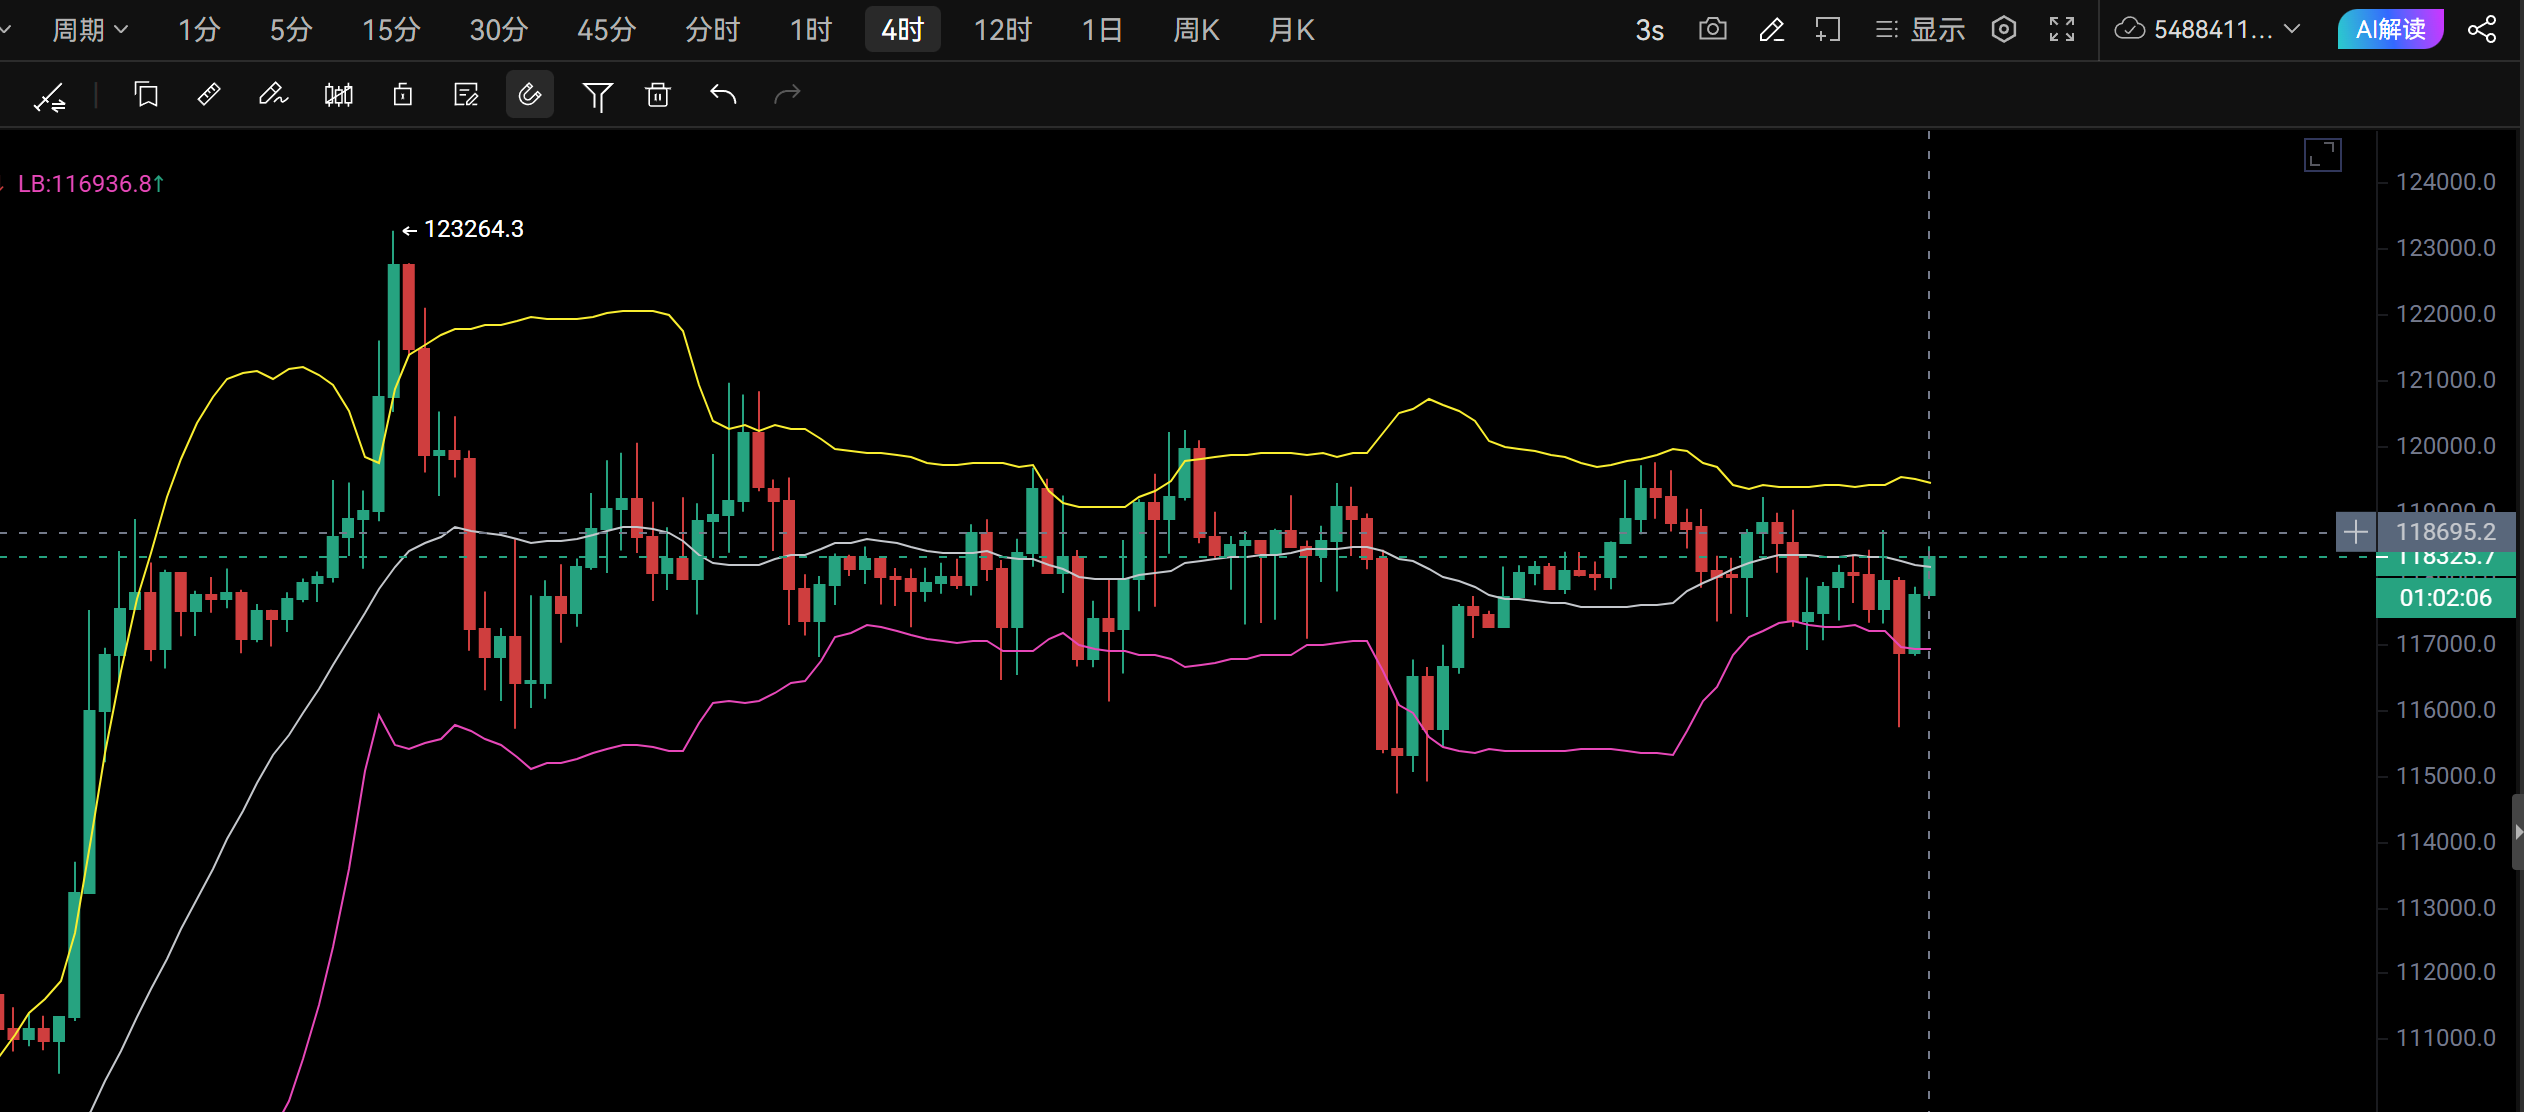Switch to the 周K timeframe
The image size is (2524, 1112).
tap(1196, 30)
